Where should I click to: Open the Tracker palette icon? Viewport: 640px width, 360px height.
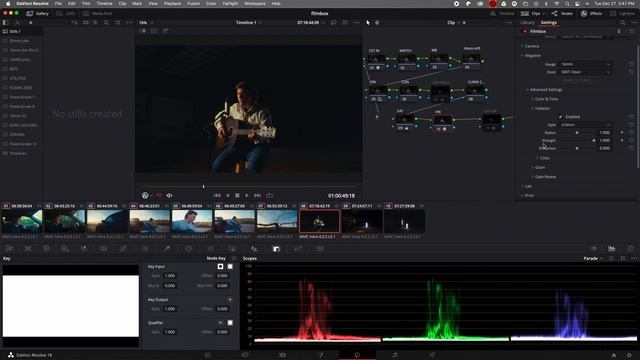(211, 249)
